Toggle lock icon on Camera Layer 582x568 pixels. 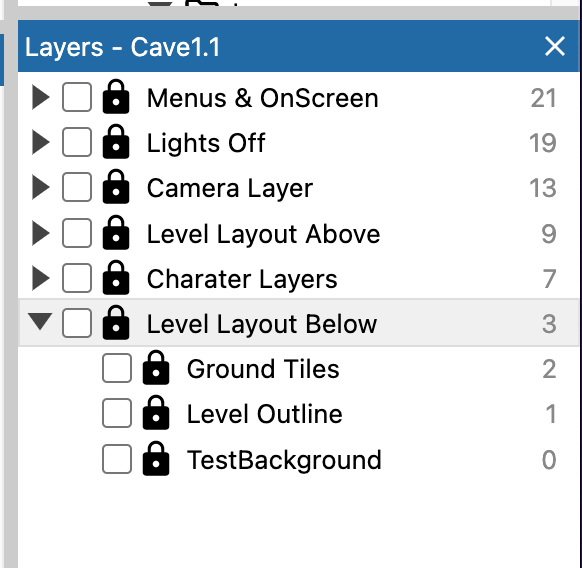pos(116,187)
